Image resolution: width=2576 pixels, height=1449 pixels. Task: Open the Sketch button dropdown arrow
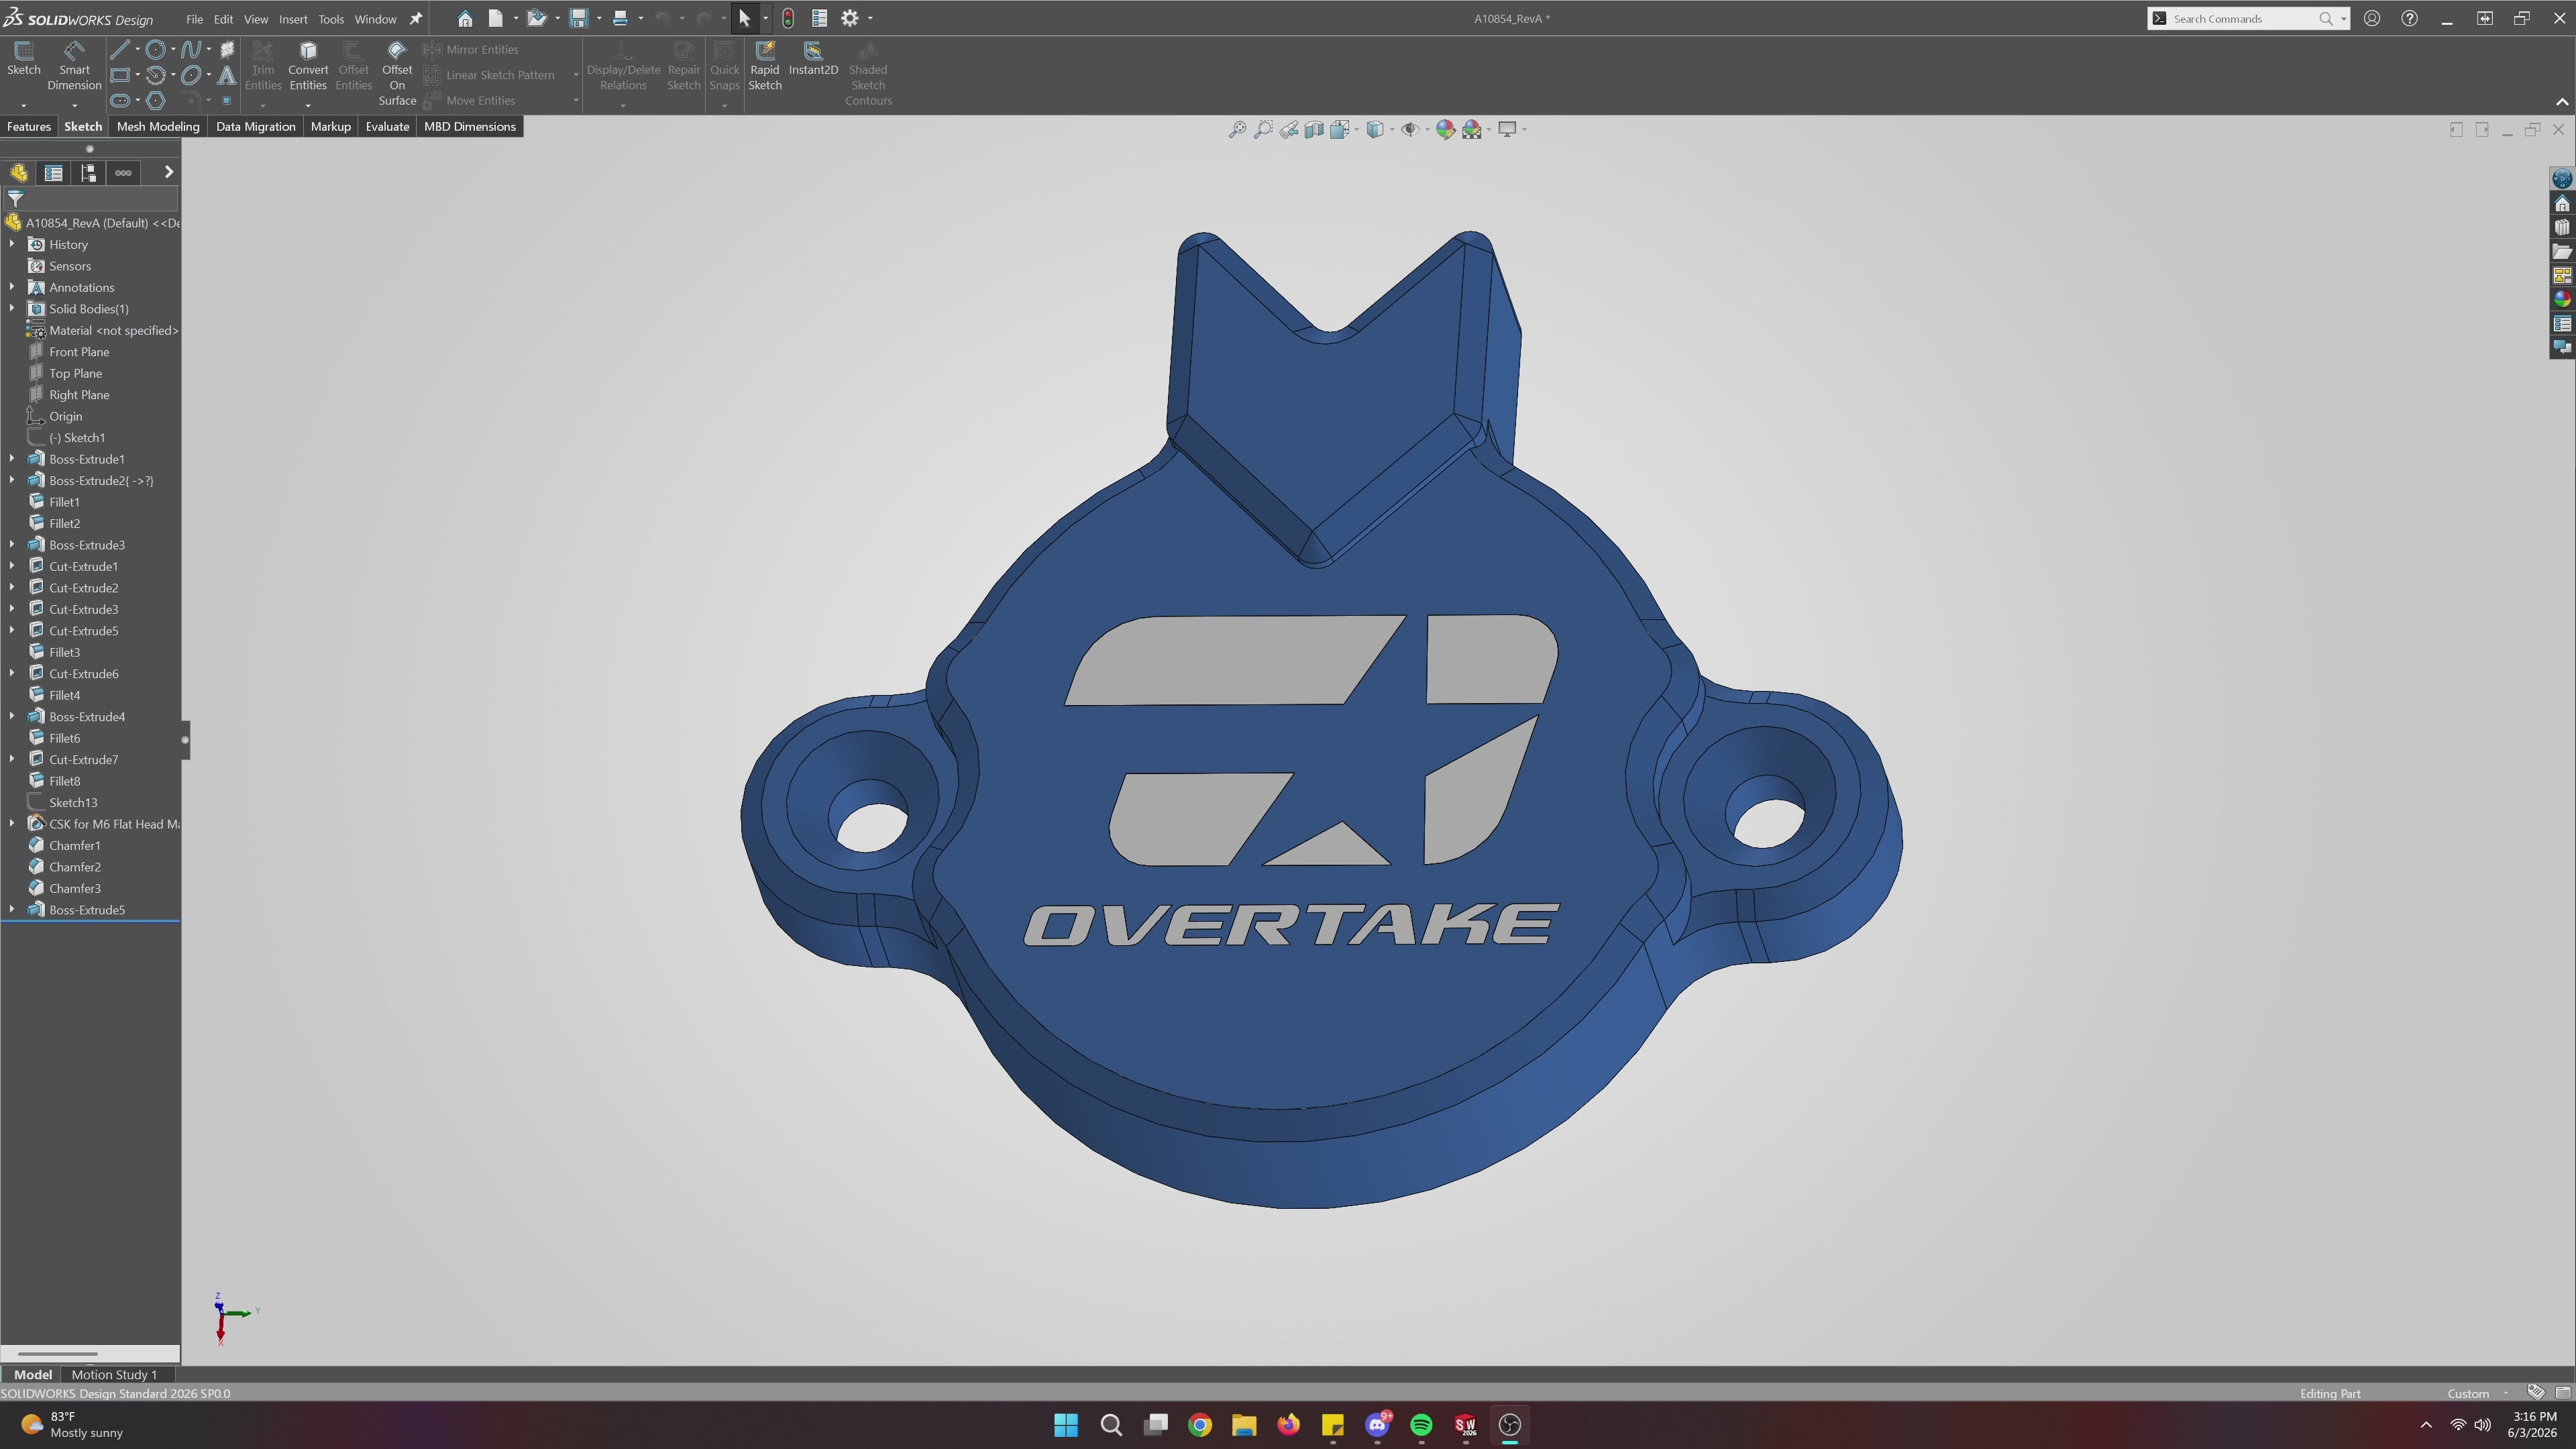tap(23, 105)
